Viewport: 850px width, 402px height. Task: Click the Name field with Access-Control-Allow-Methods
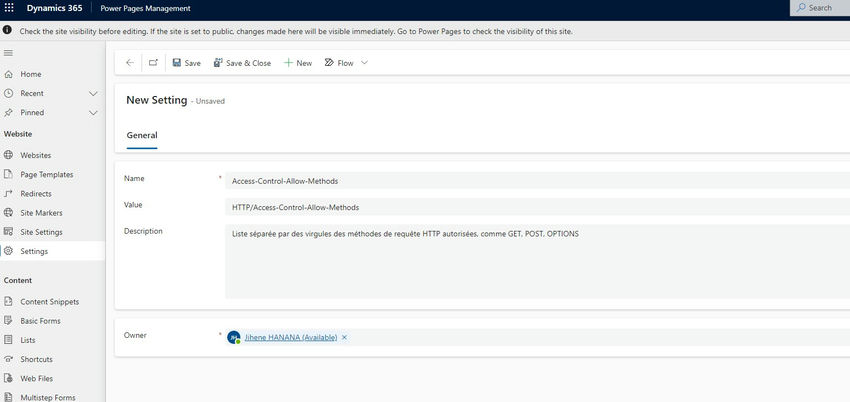pos(537,181)
